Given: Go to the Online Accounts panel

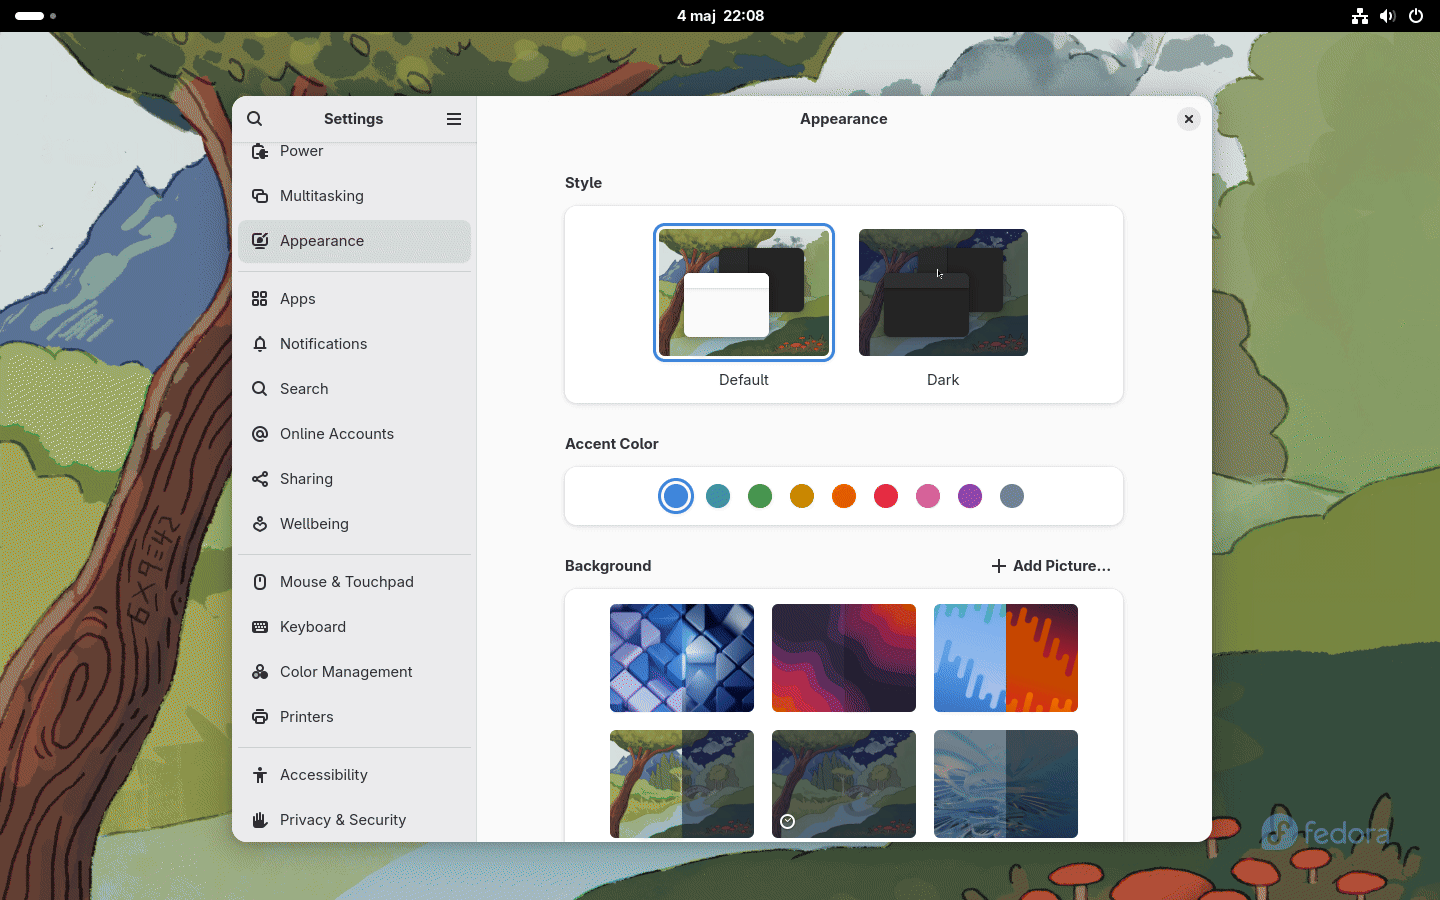Looking at the screenshot, I should coord(354,434).
